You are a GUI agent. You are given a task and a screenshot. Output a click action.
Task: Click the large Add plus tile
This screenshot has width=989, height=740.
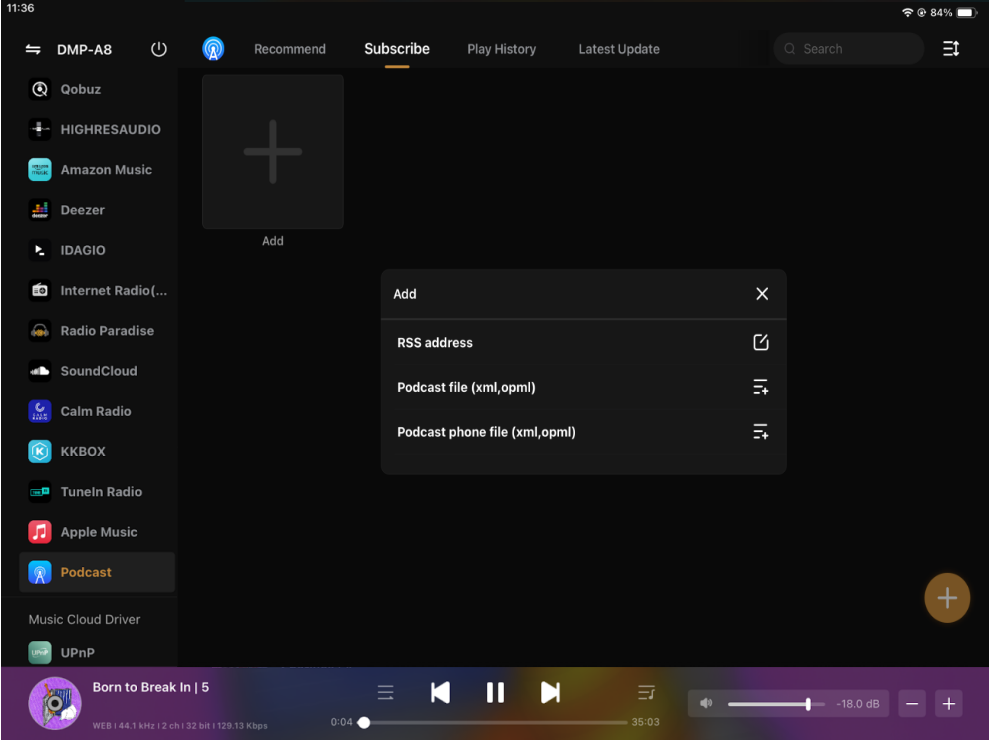pos(273,151)
